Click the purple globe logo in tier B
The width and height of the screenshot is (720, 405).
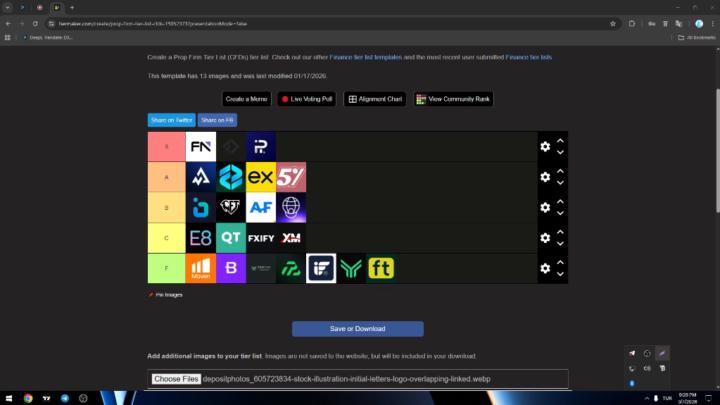[291, 208]
